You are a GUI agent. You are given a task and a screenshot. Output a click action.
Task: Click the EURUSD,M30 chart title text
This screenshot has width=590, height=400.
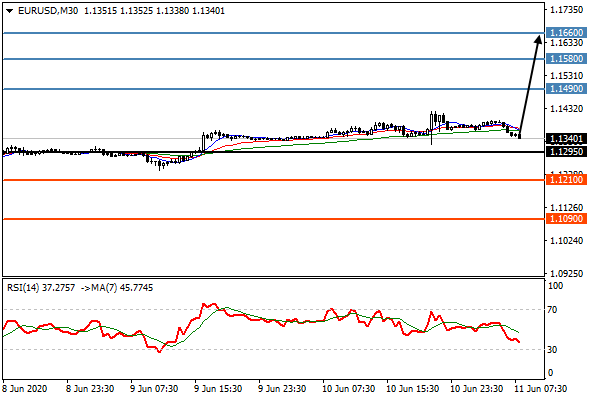pos(48,11)
